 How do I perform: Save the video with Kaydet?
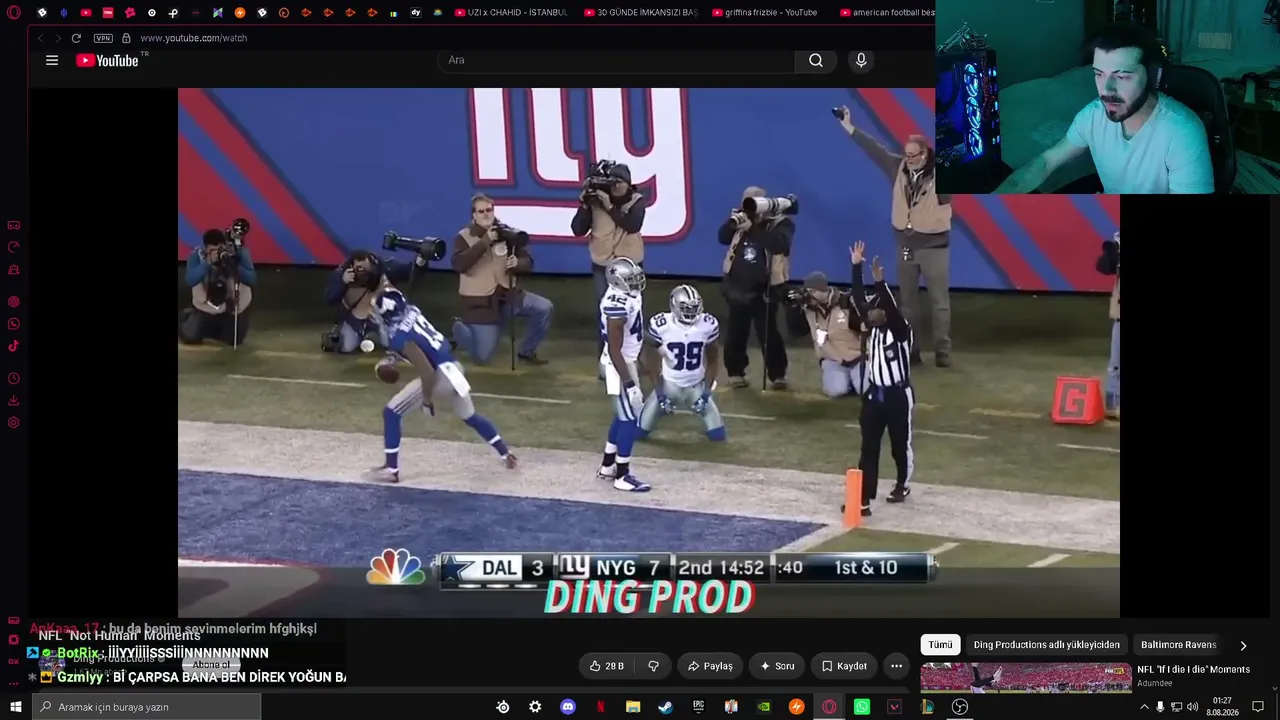point(844,666)
